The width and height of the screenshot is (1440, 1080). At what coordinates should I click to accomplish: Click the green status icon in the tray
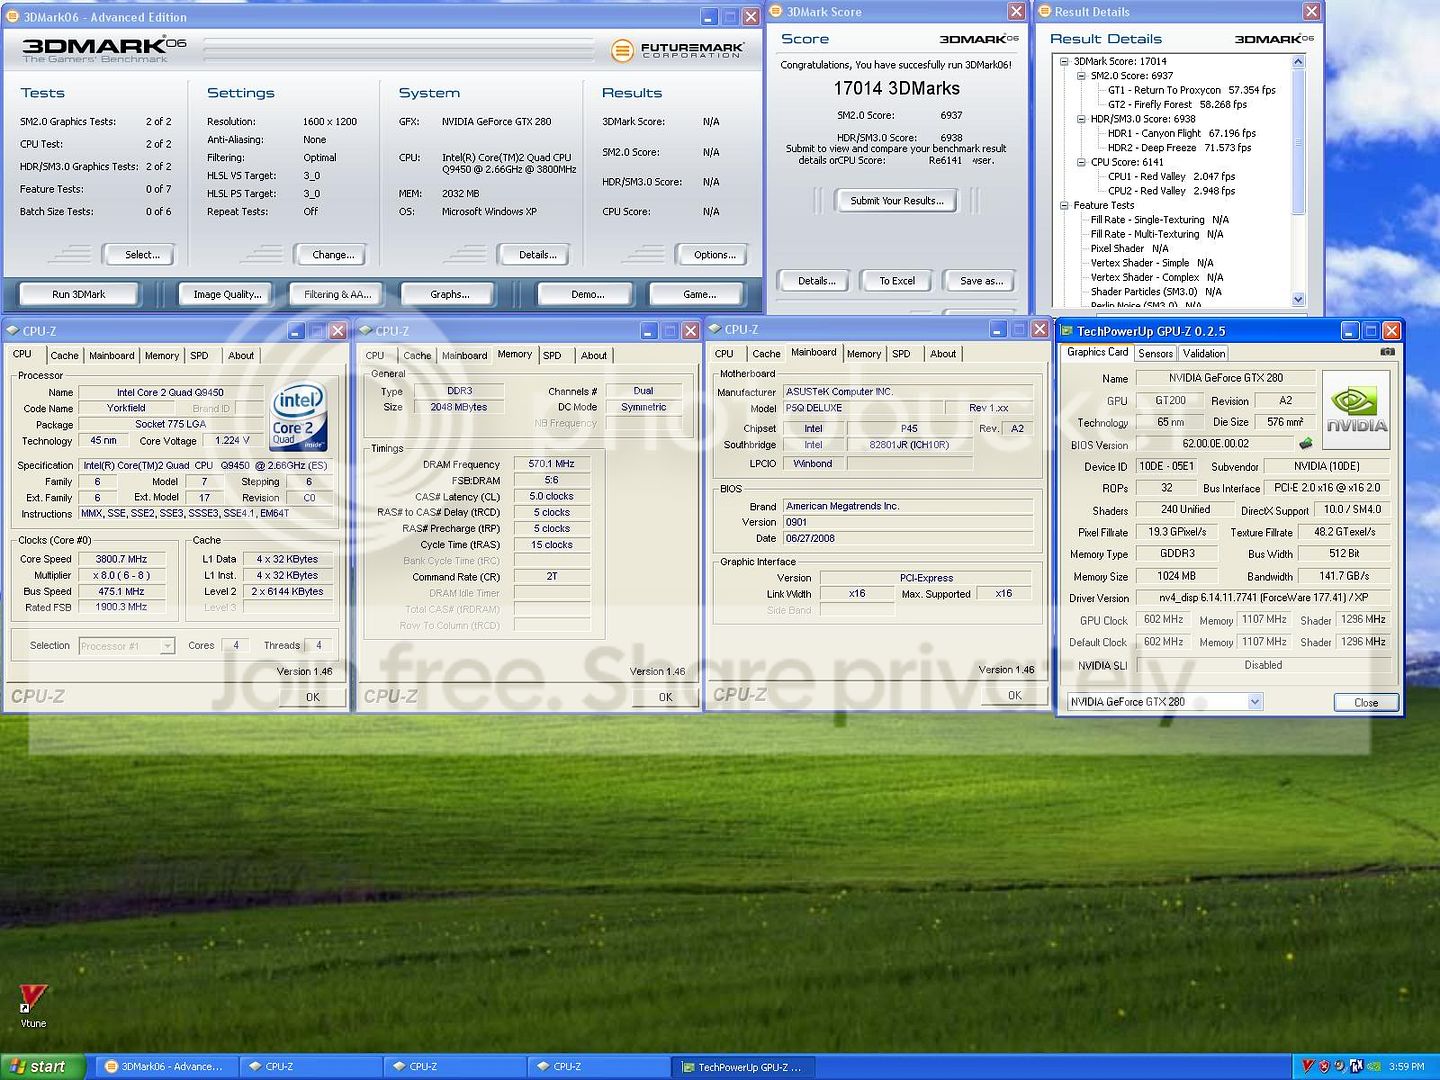[1373, 1066]
